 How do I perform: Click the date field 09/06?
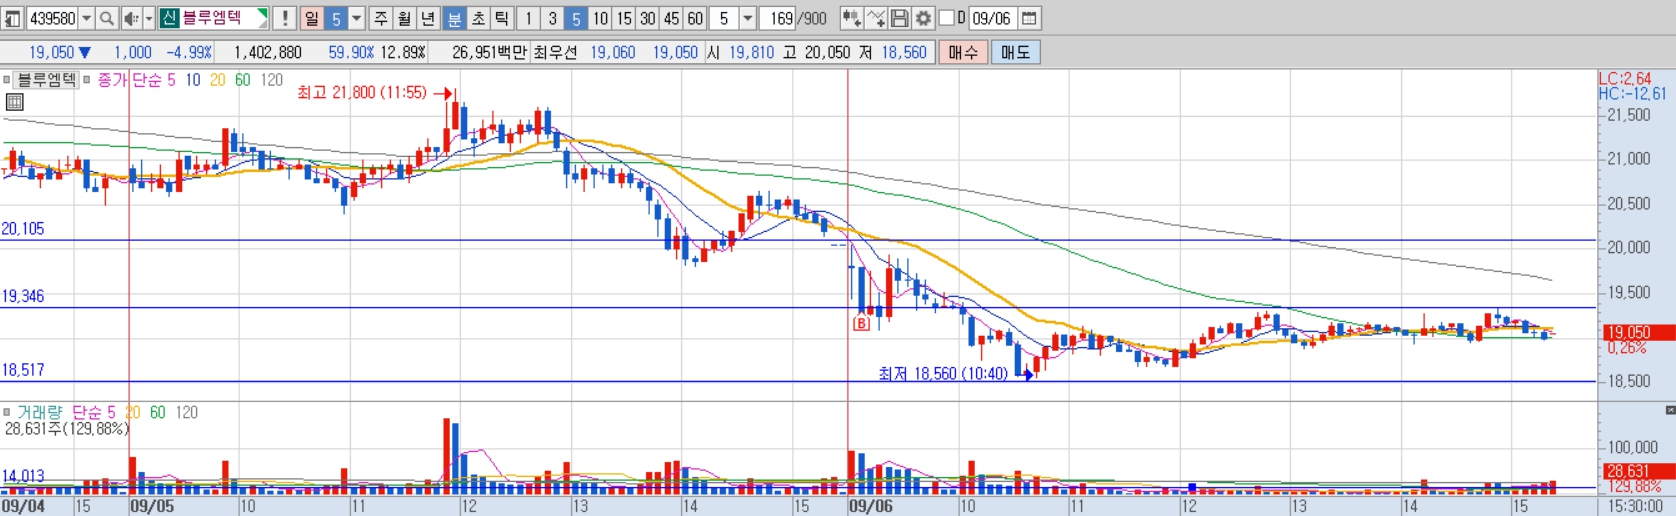[x=993, y=18]
